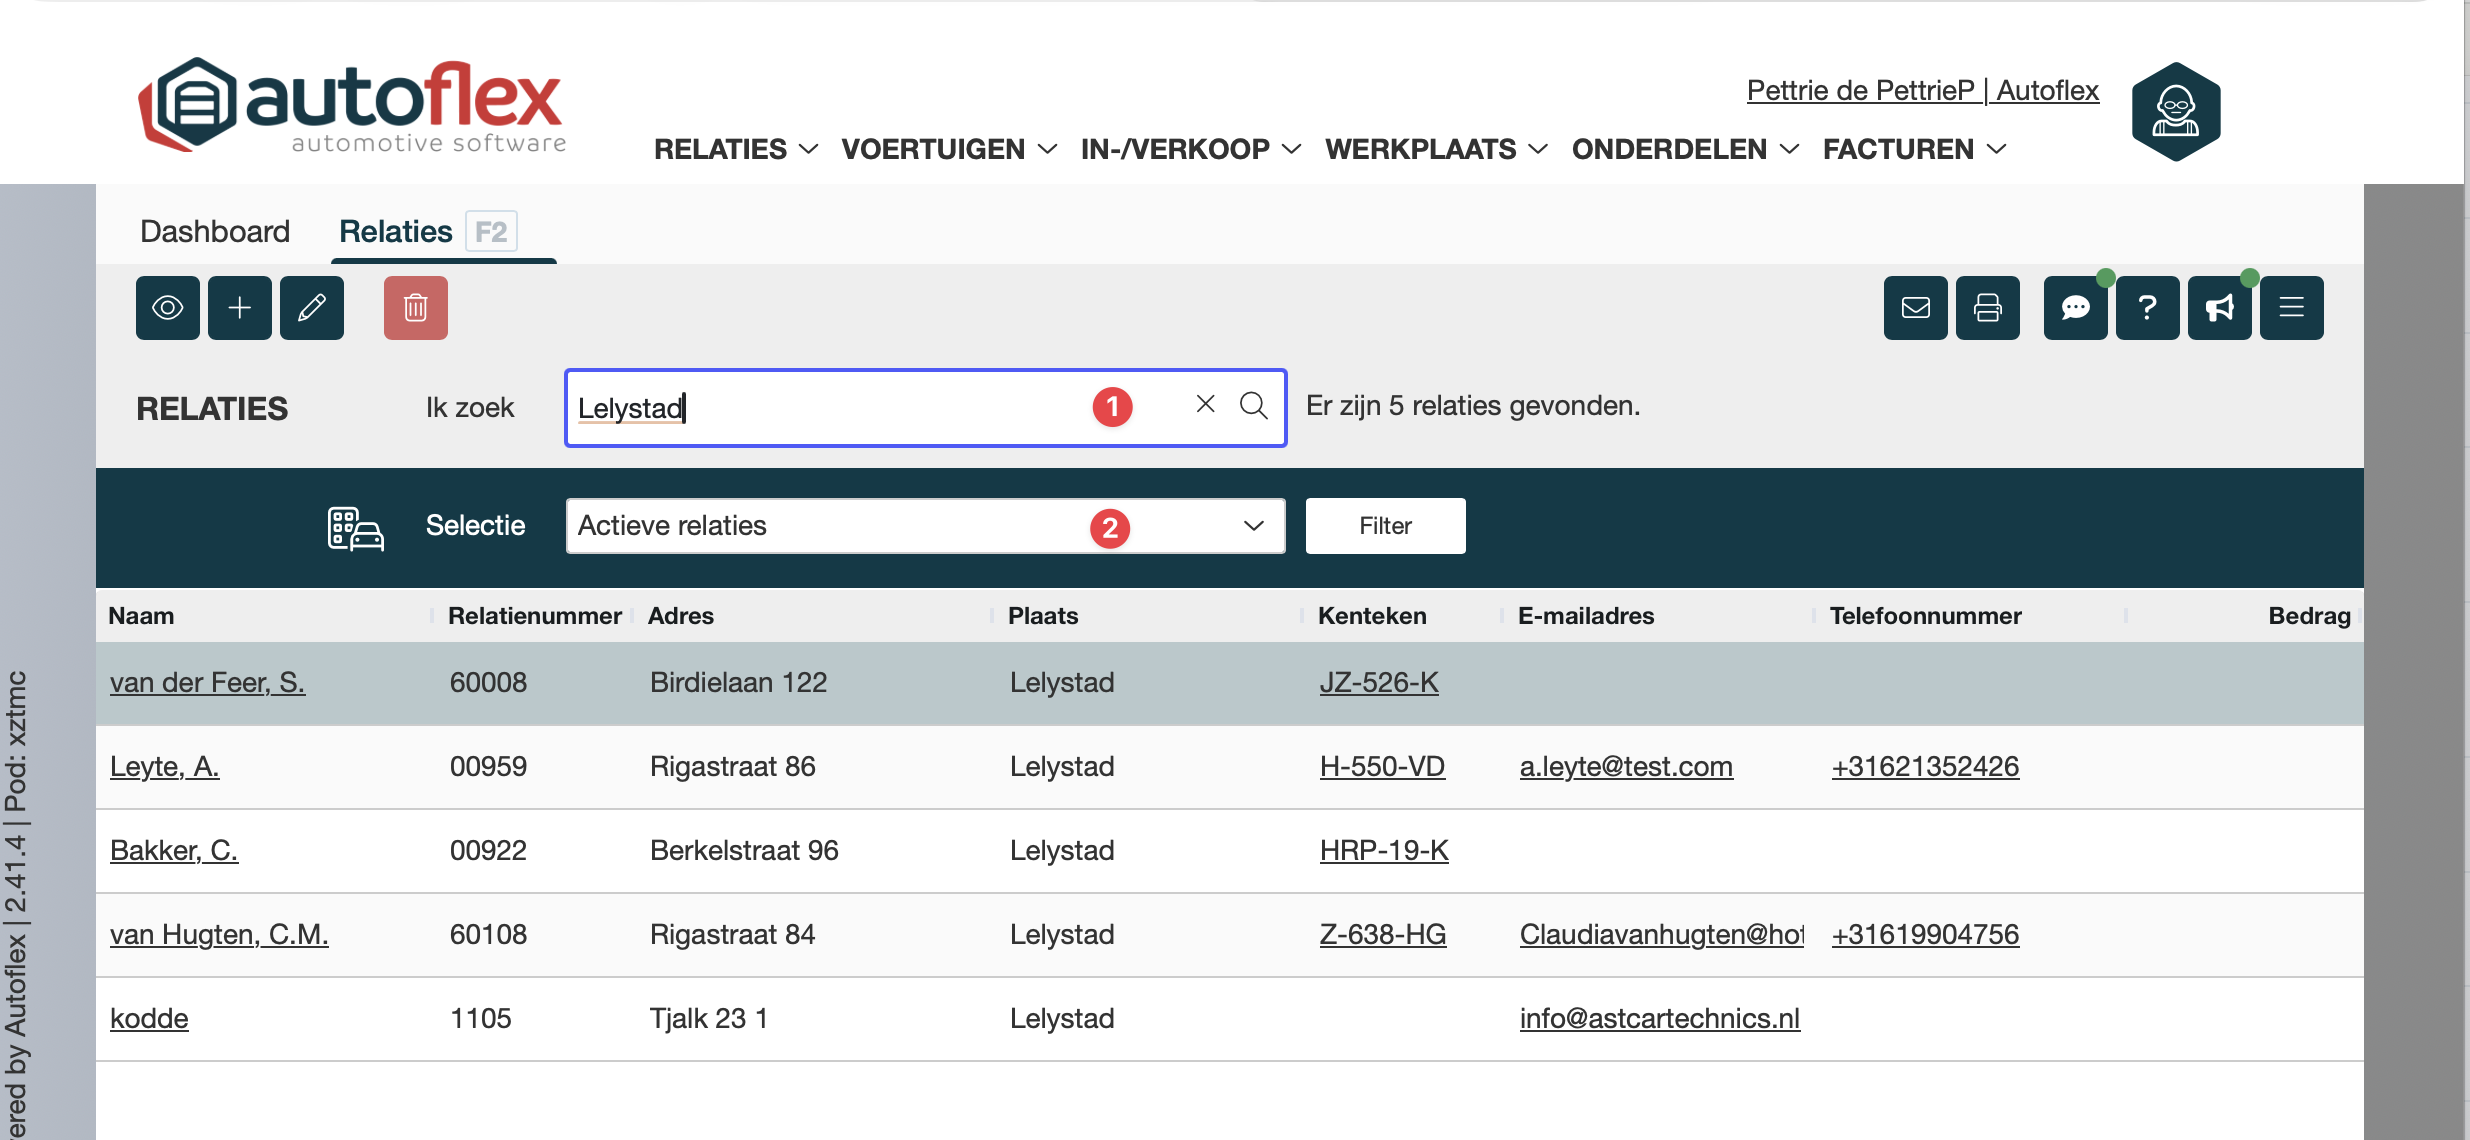The height and width of the screenshot is (1140, 2470).
Task: Open license plate HRP-19-K
Action: (x=1384, y=850)
